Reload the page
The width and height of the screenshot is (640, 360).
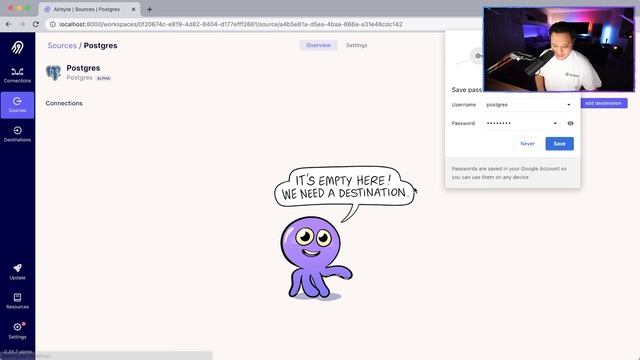[x=36, y=24]
